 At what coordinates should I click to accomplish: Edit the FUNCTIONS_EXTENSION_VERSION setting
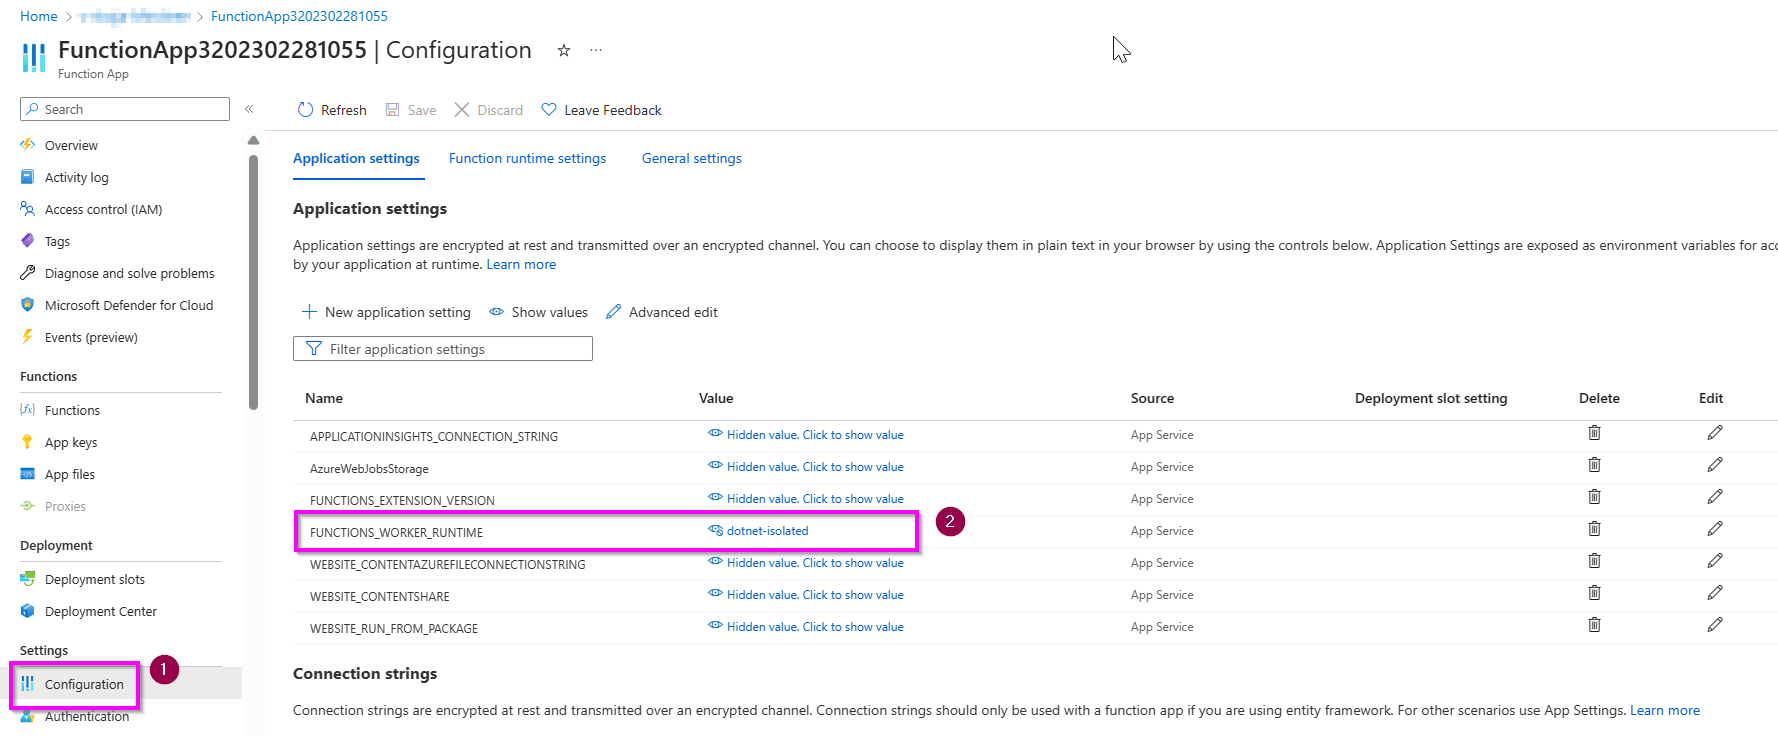click(1714, 497)
